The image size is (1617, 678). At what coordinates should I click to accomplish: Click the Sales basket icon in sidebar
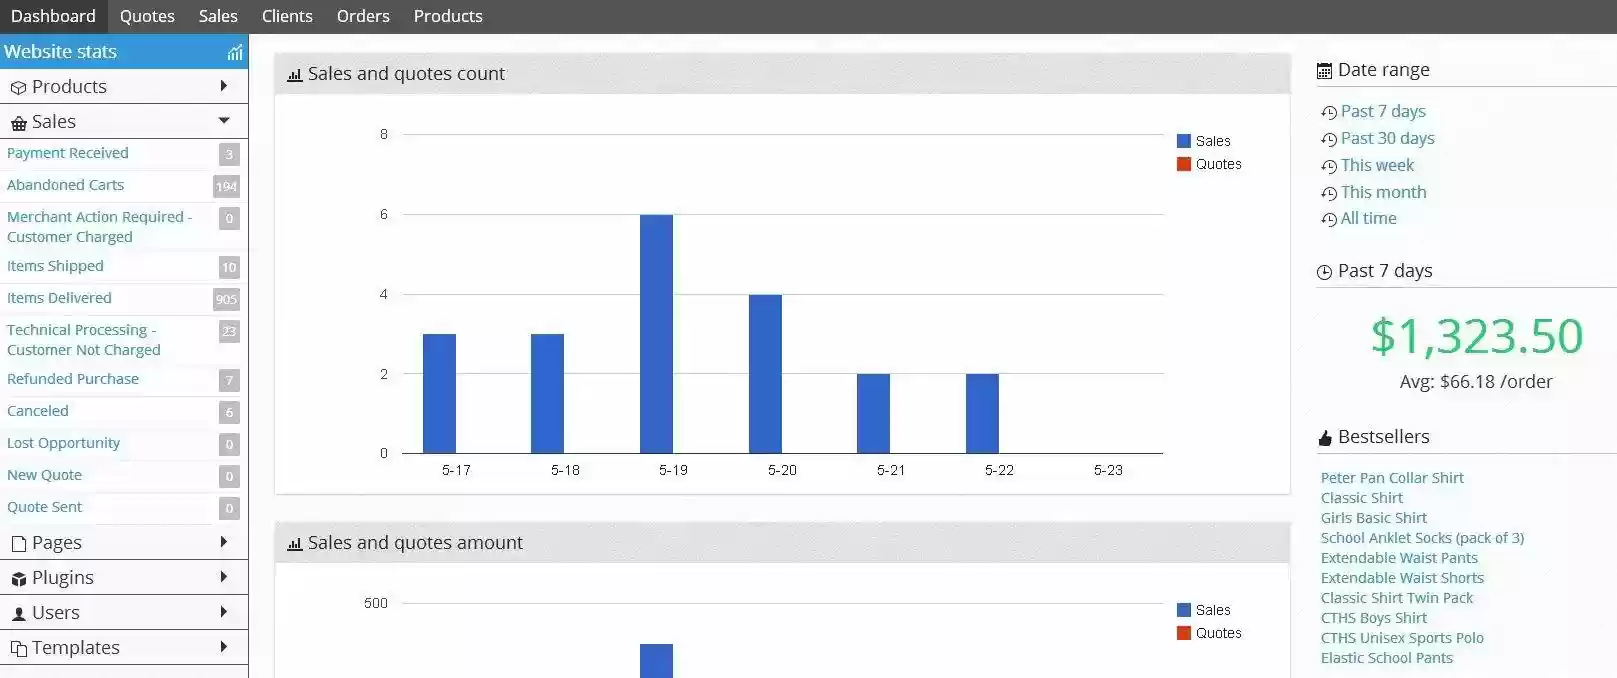coord(18,123)
